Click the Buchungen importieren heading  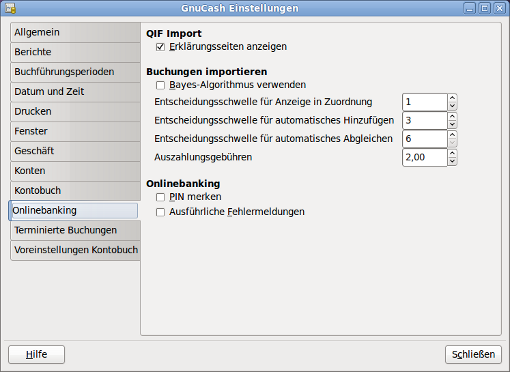tap(207, 72)
